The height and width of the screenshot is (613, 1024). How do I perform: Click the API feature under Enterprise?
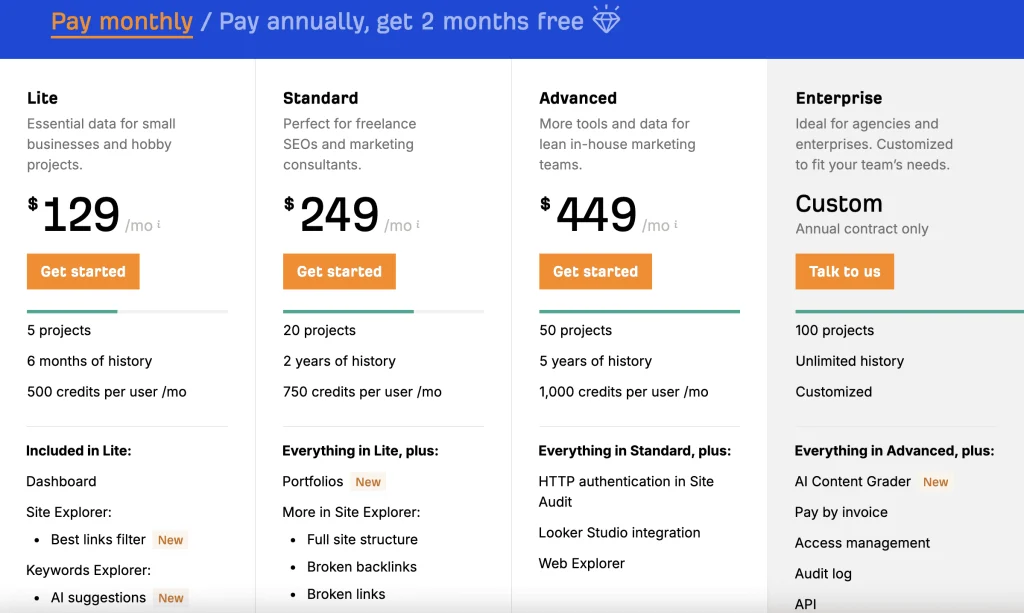point(806,604)
